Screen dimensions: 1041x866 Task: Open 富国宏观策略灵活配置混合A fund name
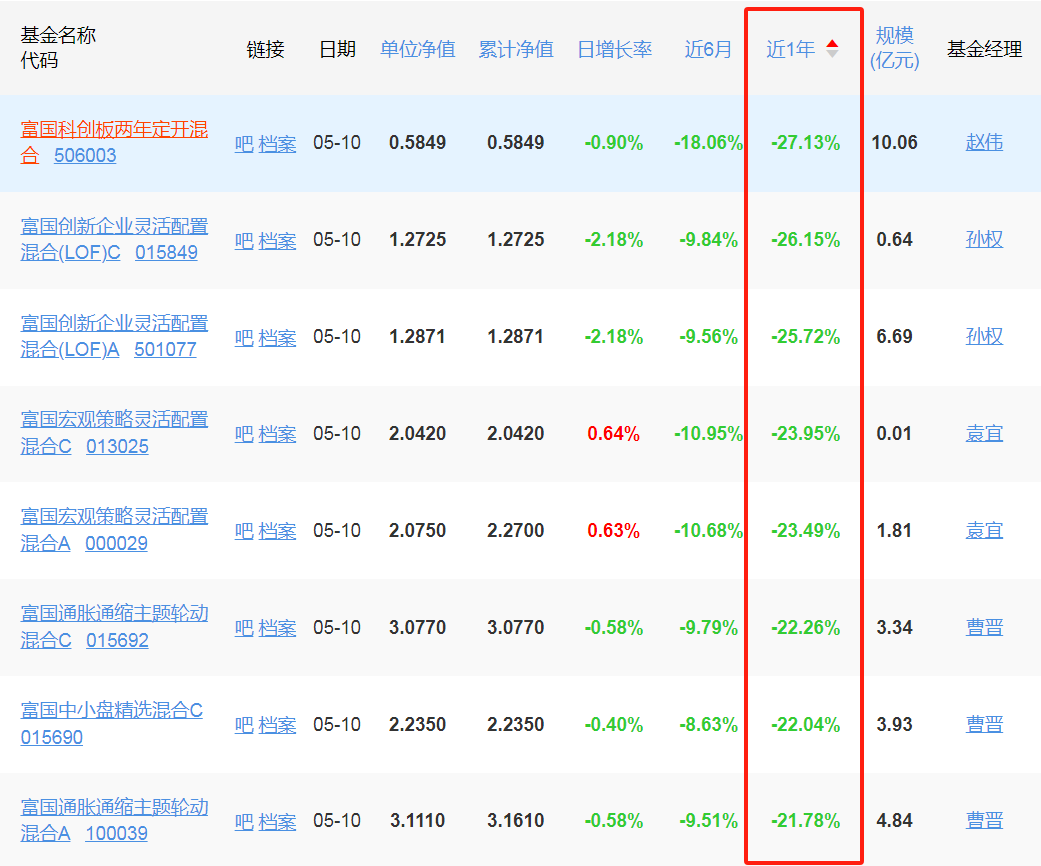[114, 529]
